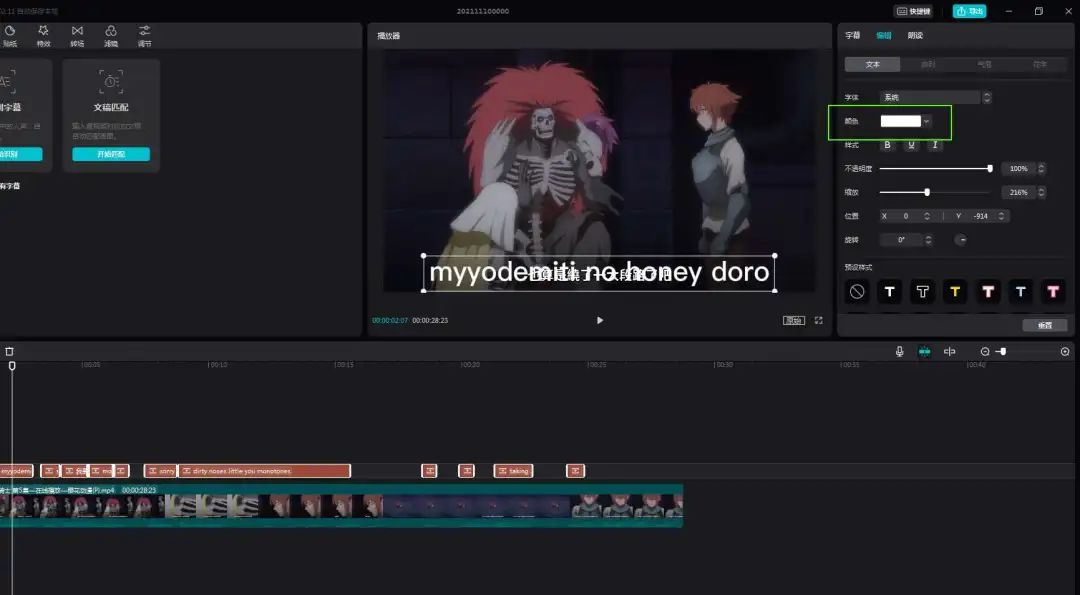Viewport: 1080px width, 595px height.
Task: Click the rotation stepper arrows
Action: (928, 240)
